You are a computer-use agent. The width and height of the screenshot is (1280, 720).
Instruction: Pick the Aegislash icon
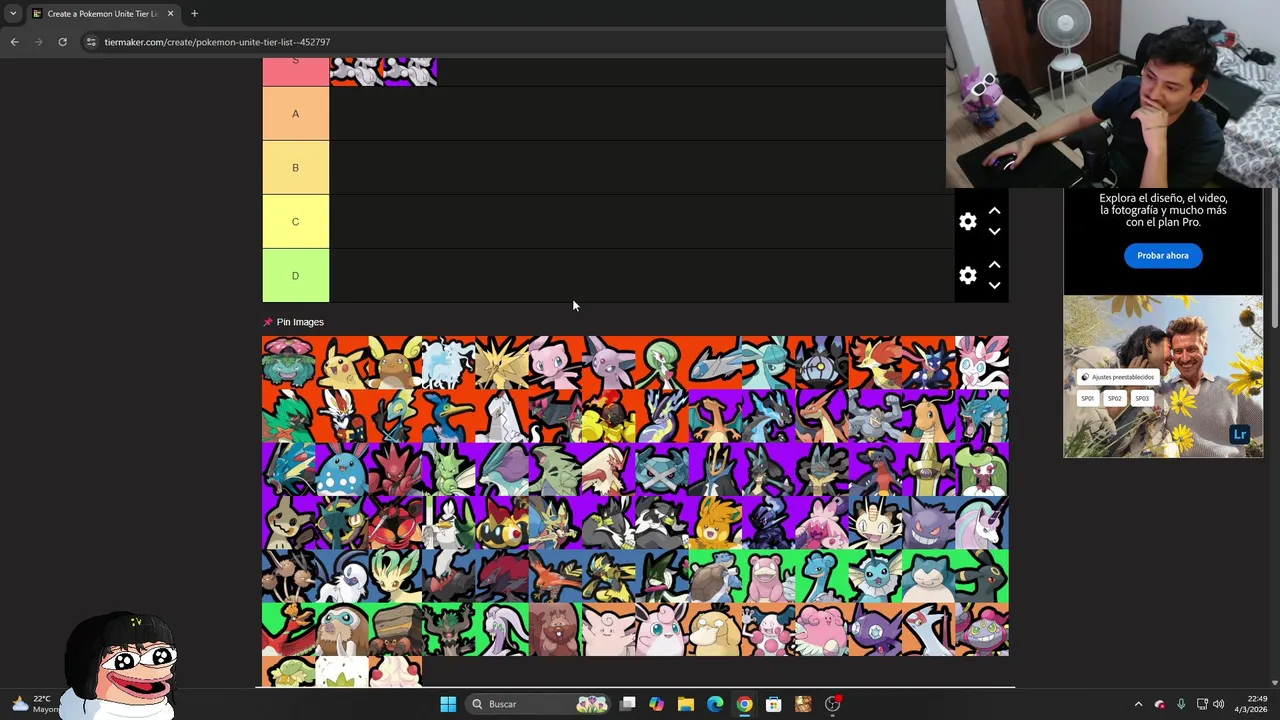click(928, 469)
